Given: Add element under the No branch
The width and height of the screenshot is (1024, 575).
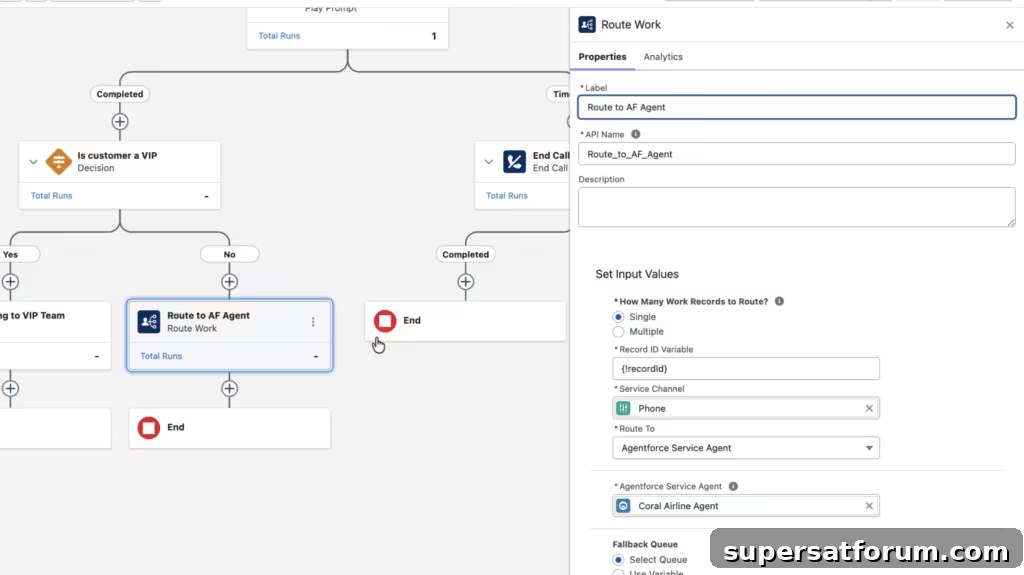Looking at the screenshot, I should pyautogui.click(x=229, y=282).
